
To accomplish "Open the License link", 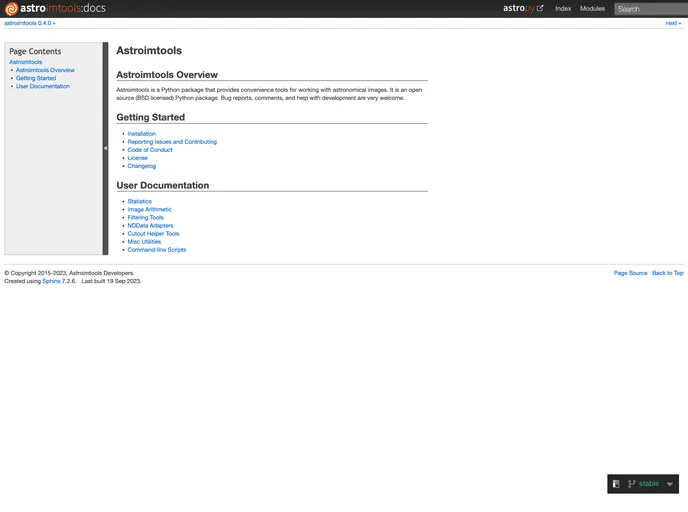I will pyautogui.click(x=137, y=158).
